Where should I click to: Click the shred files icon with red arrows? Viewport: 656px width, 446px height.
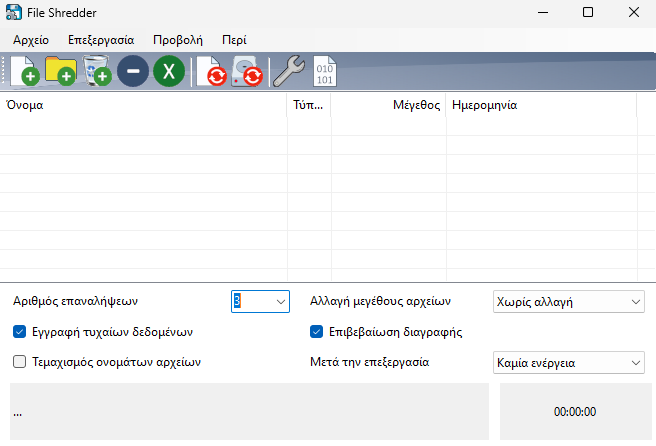point(212,71)
